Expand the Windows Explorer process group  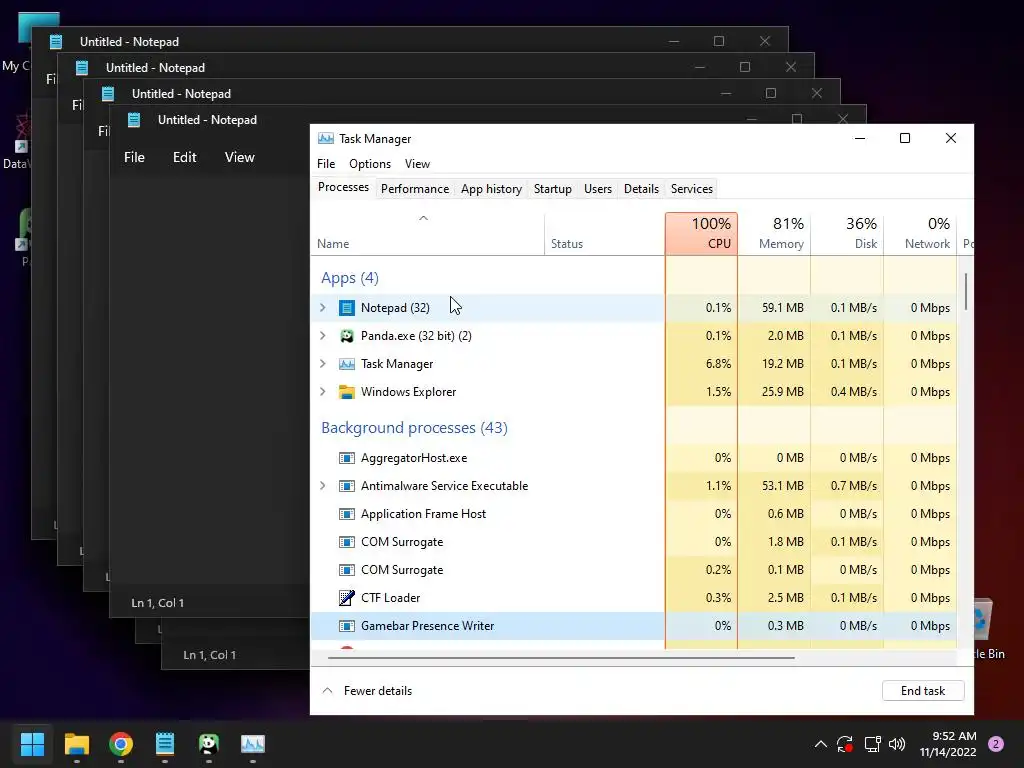coord(323,392)
